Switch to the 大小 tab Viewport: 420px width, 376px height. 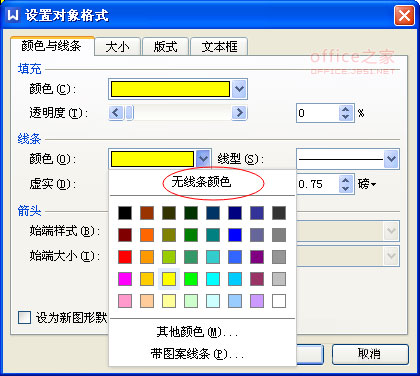118,46
